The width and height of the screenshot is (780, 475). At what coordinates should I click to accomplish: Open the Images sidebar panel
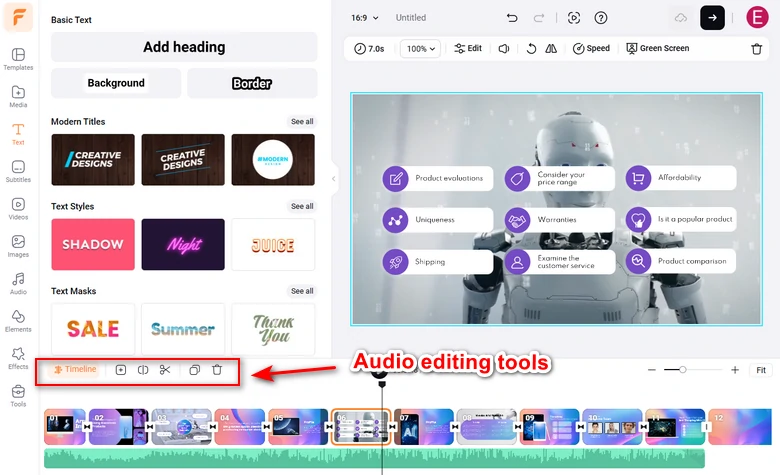point(18,246)
